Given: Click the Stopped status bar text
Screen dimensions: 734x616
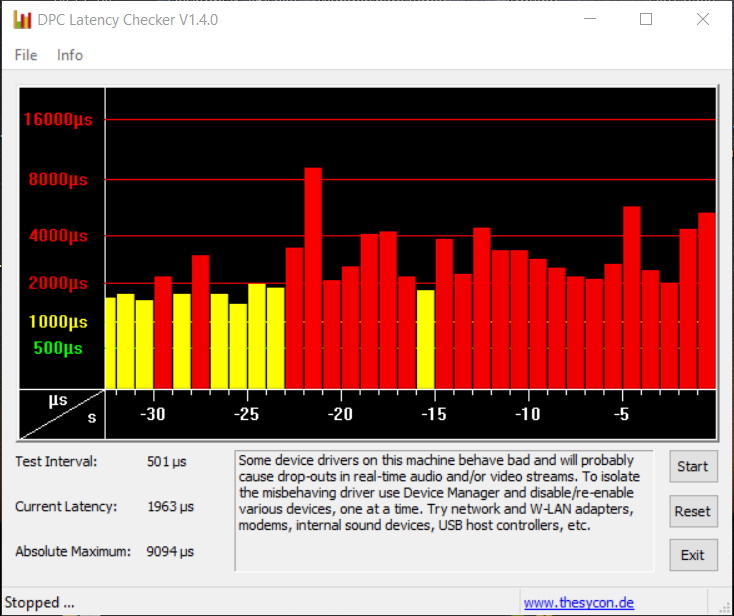Looking at the screenshot, I should [39, 602].
